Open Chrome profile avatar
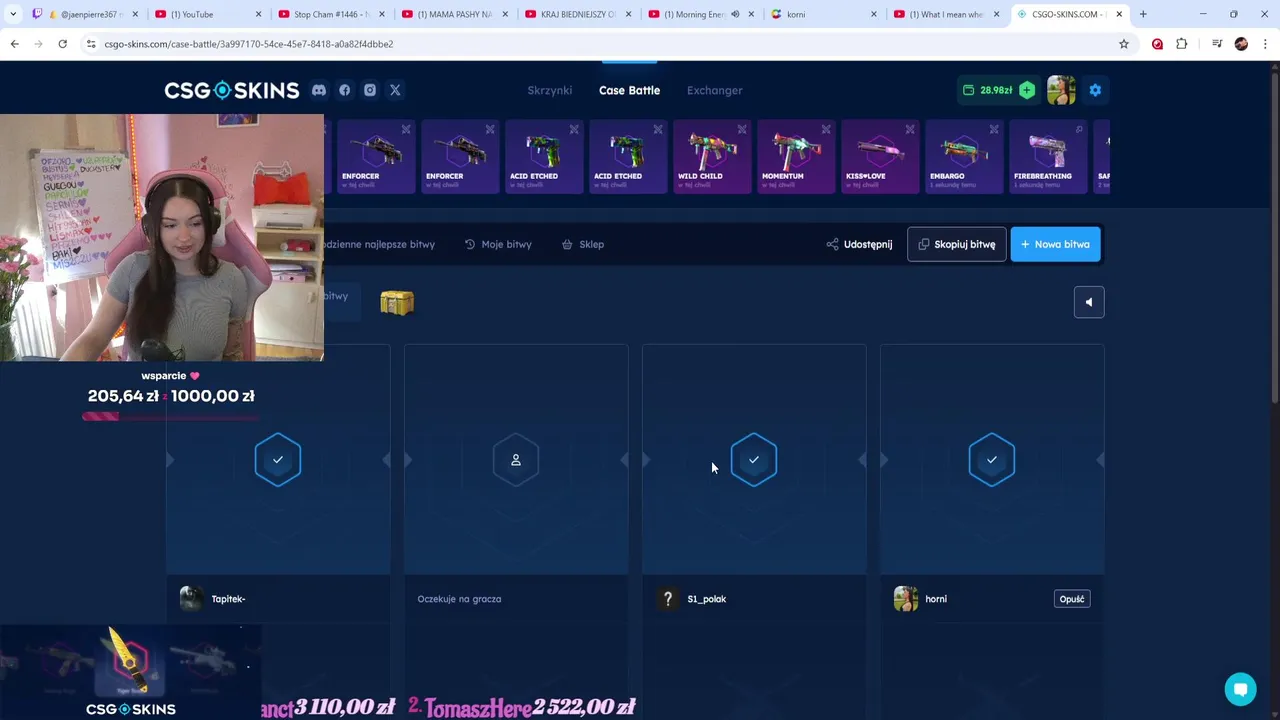This screenshot has height=720, width=1280. 1241,44
